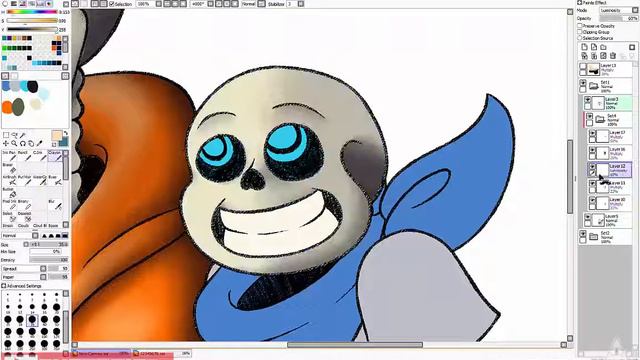The height and width of the screenshot is (360, 640).
Task: Adjust the layer Opacity slider
Action: [x=618, y=19]
